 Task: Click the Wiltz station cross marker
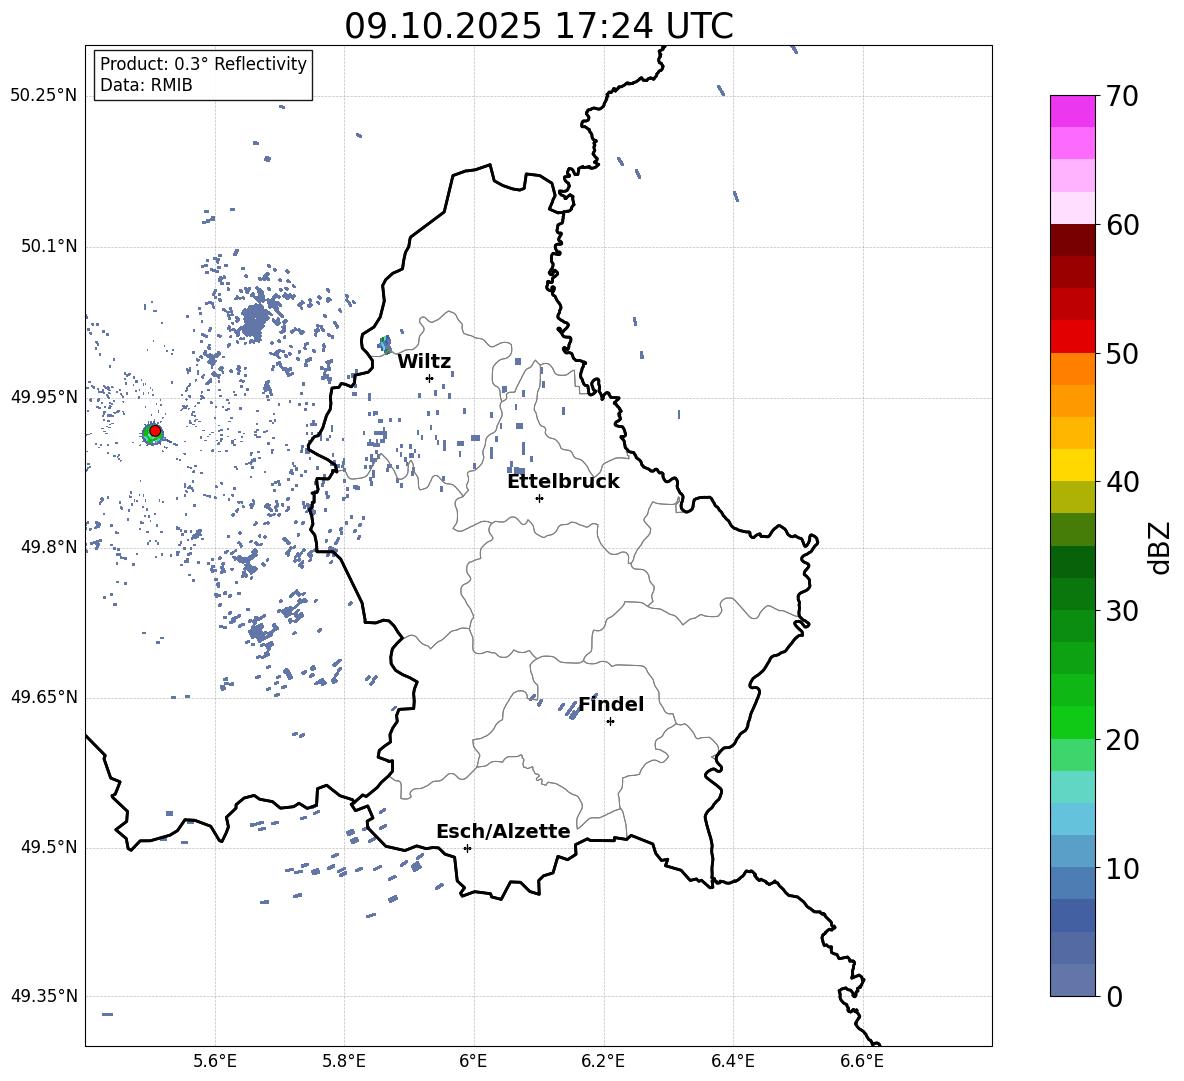pos(430,378)
